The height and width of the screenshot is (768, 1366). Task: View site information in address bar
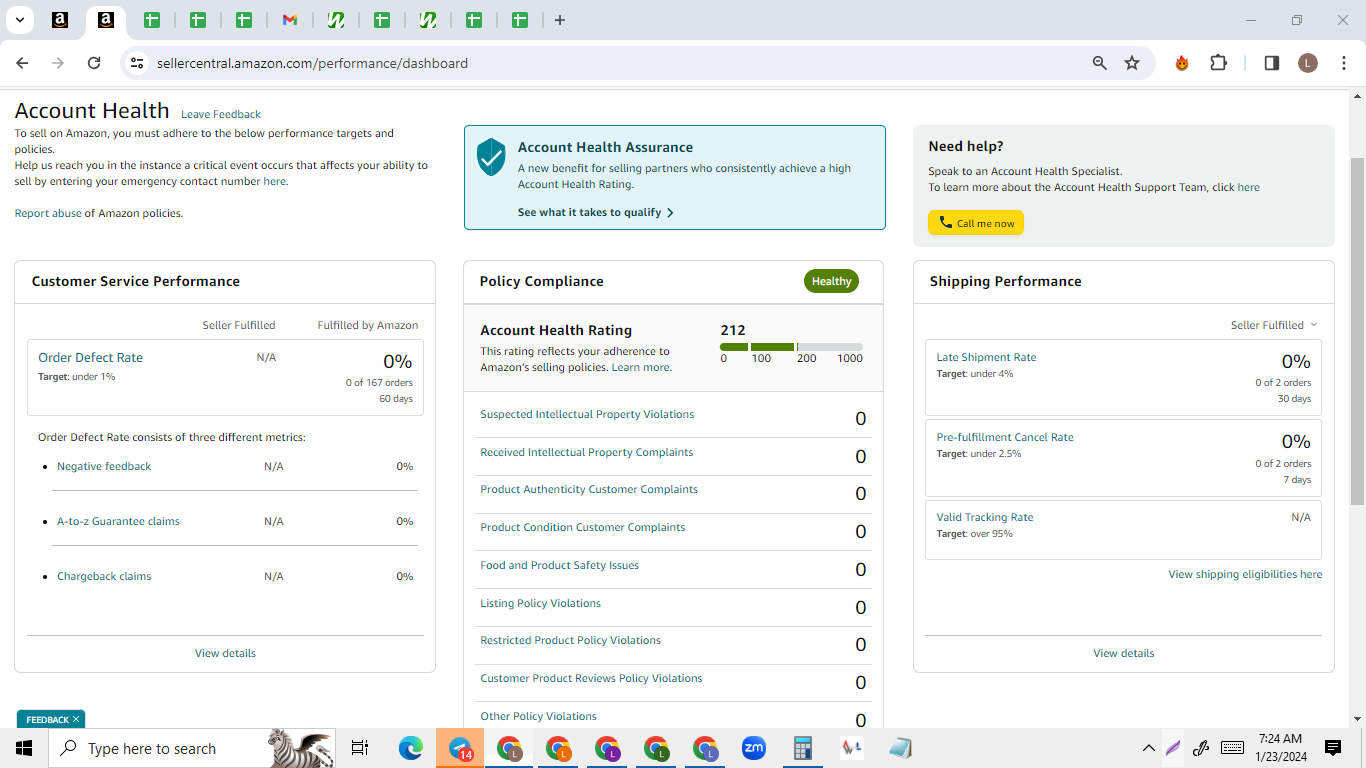tap(137, 63)
